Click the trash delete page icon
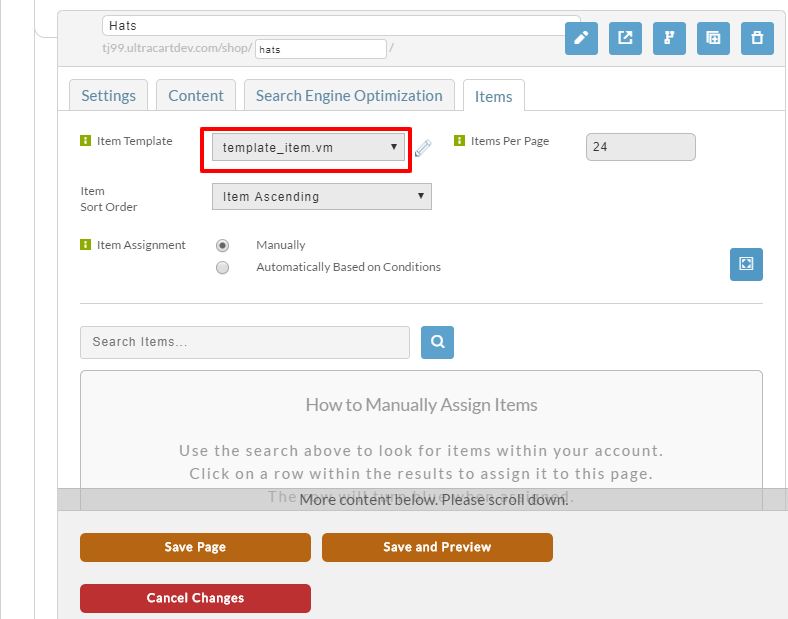Viewport: 788px width, 619px height. click(x=757, y=38)
